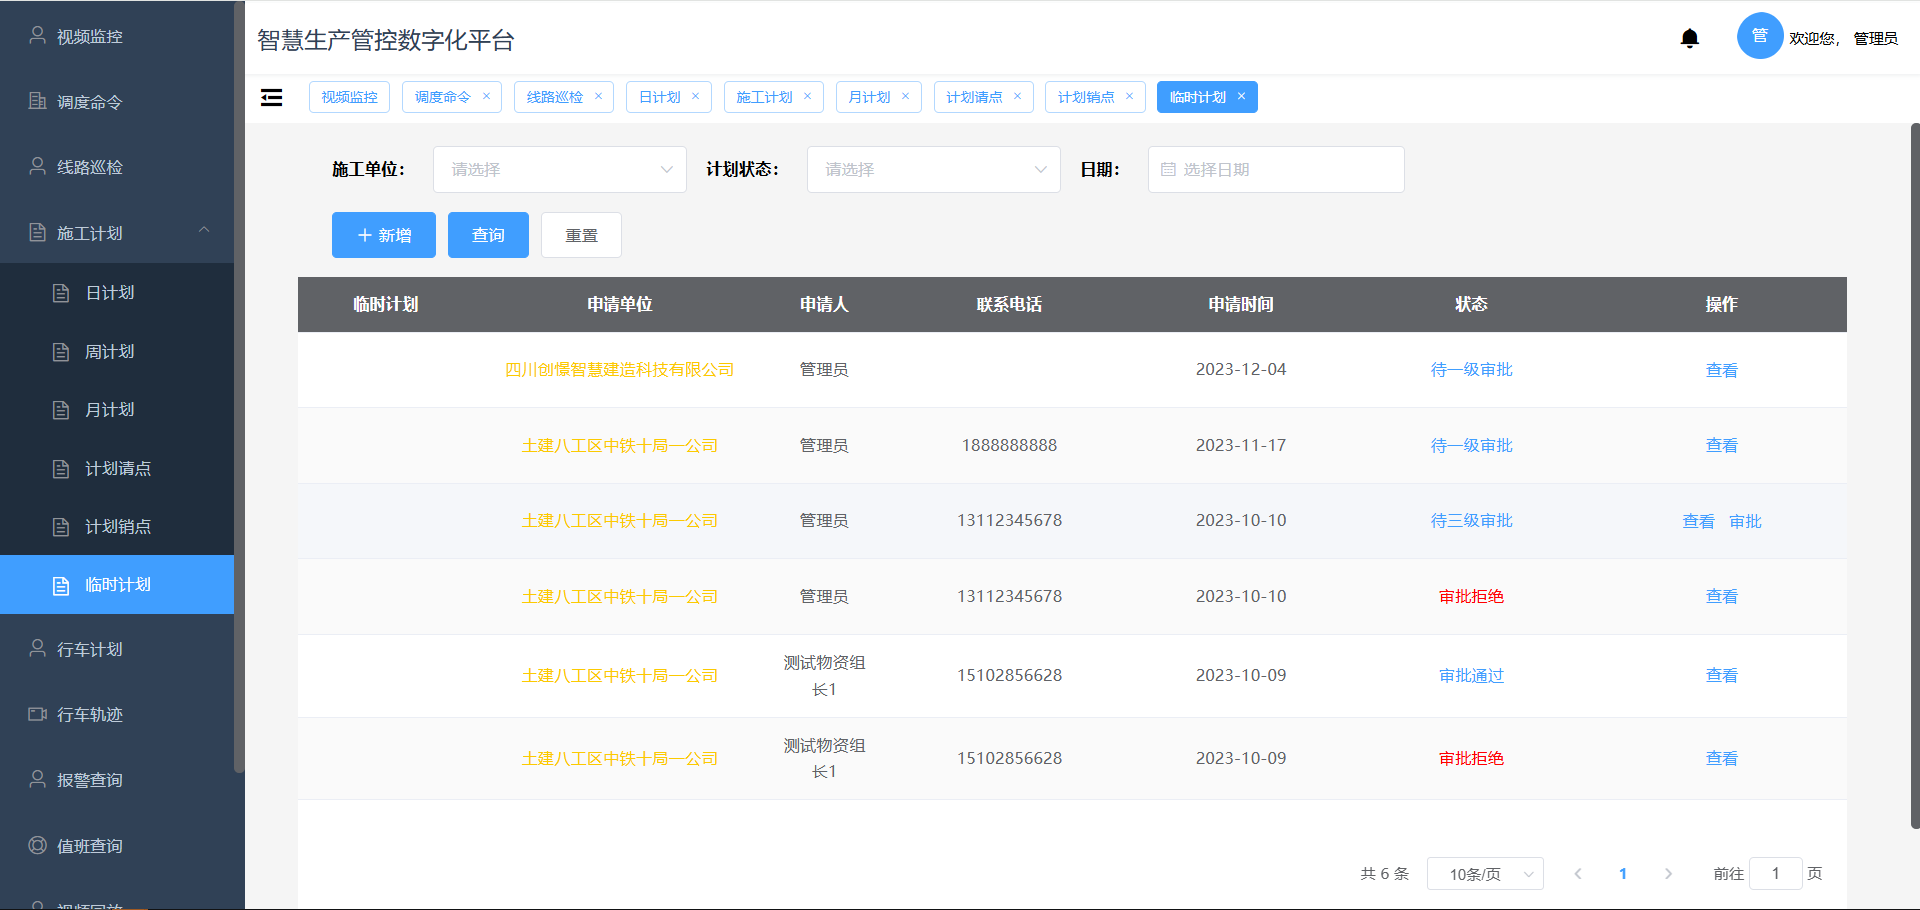Click 审批 on the 待三级审批 row
Viewport: 1920px width, 910px height.
click(x=1744, y=520)
